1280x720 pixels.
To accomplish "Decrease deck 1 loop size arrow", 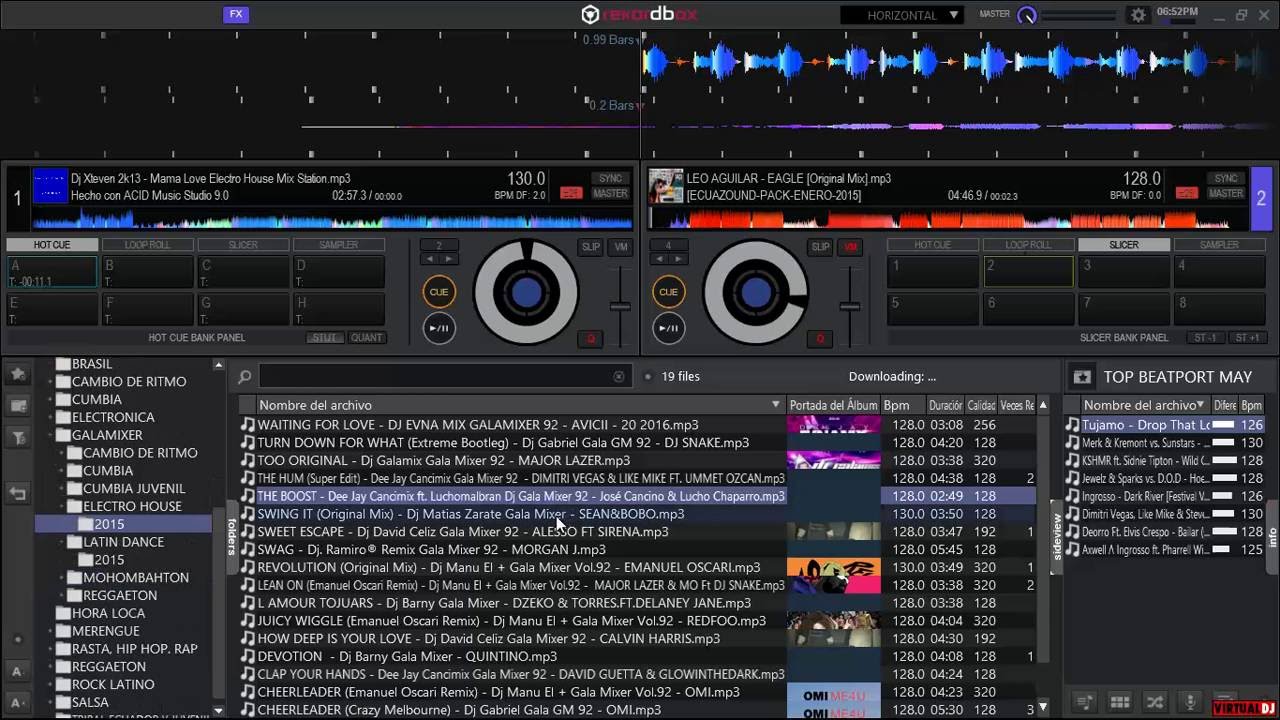I will click(x=430, y=259).
